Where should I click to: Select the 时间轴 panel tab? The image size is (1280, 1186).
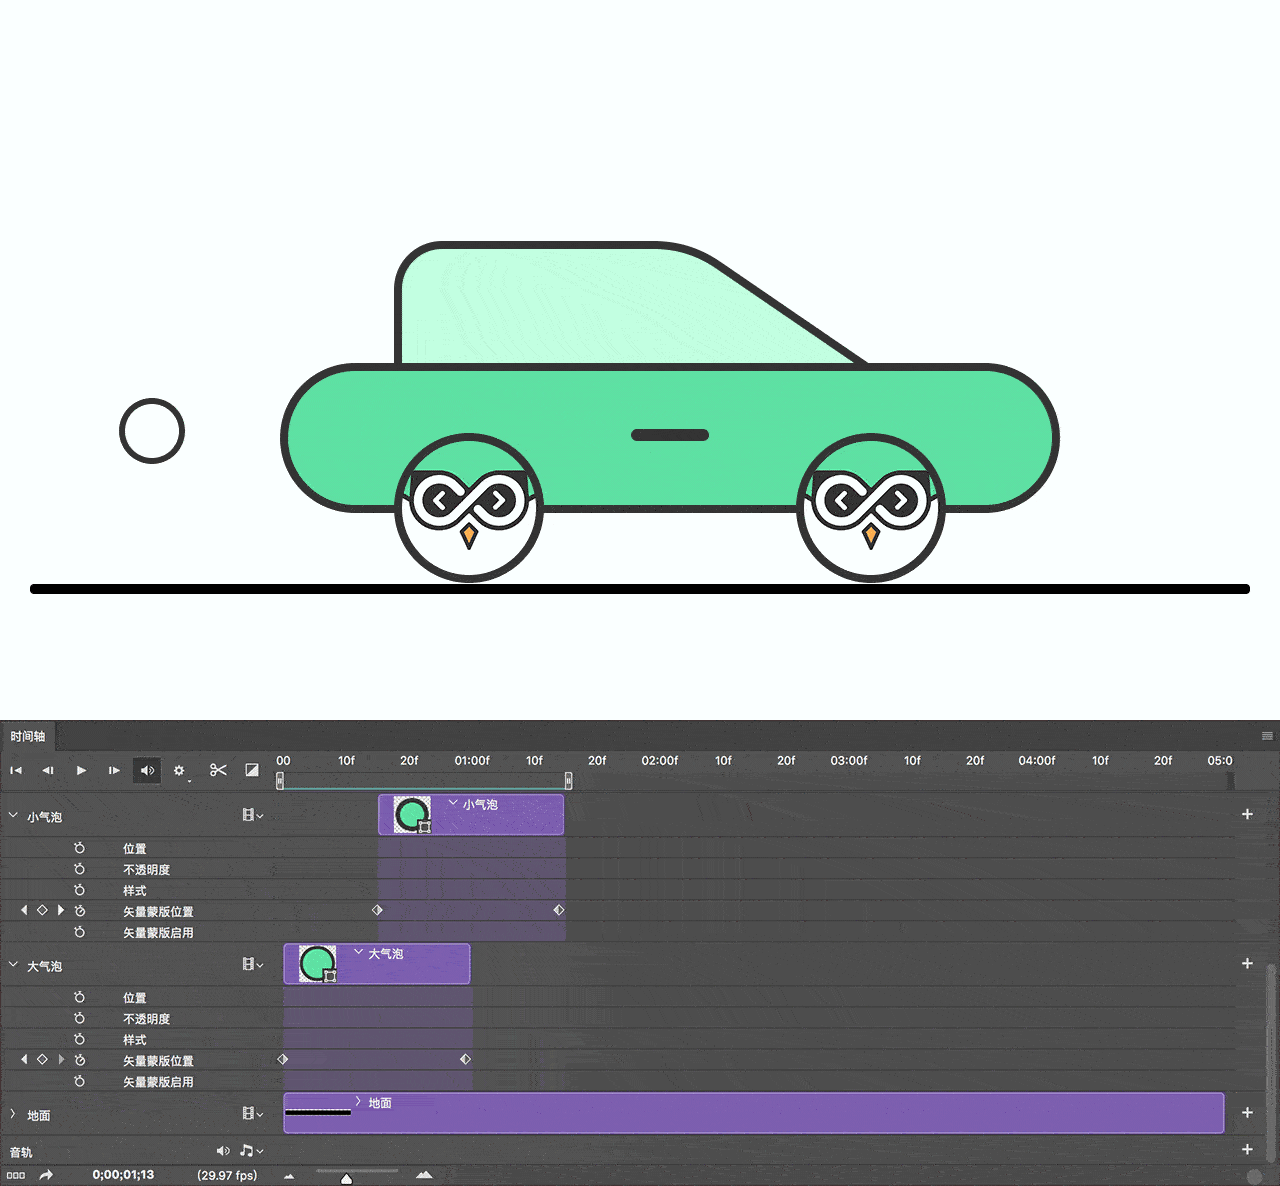[28, 736]
